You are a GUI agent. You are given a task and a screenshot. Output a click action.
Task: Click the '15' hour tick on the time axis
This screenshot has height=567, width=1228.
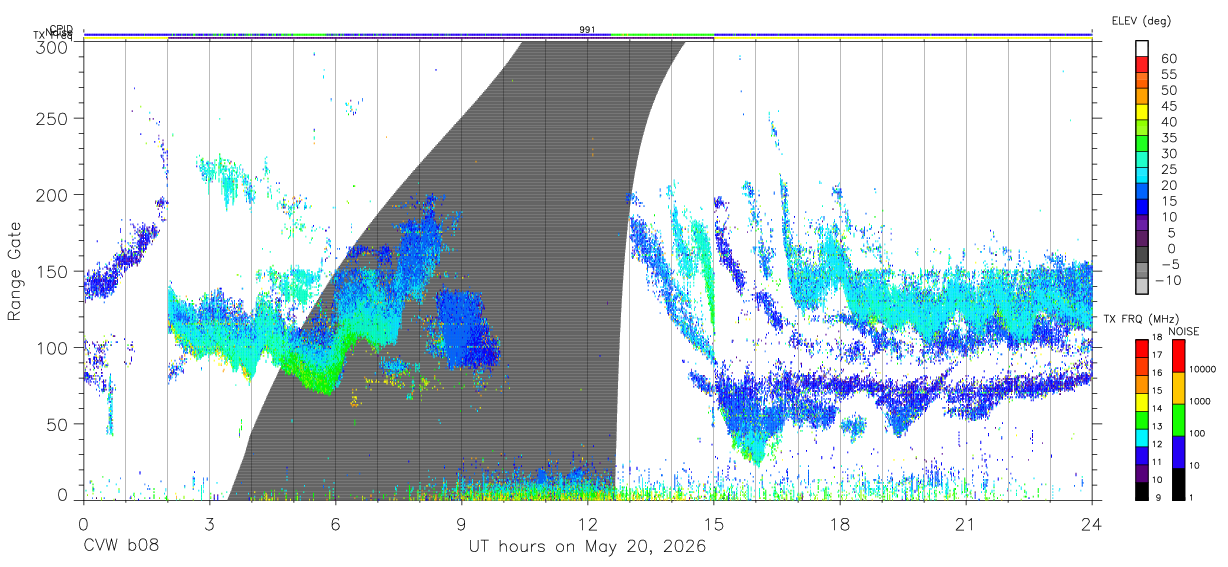tap(714, 523)
